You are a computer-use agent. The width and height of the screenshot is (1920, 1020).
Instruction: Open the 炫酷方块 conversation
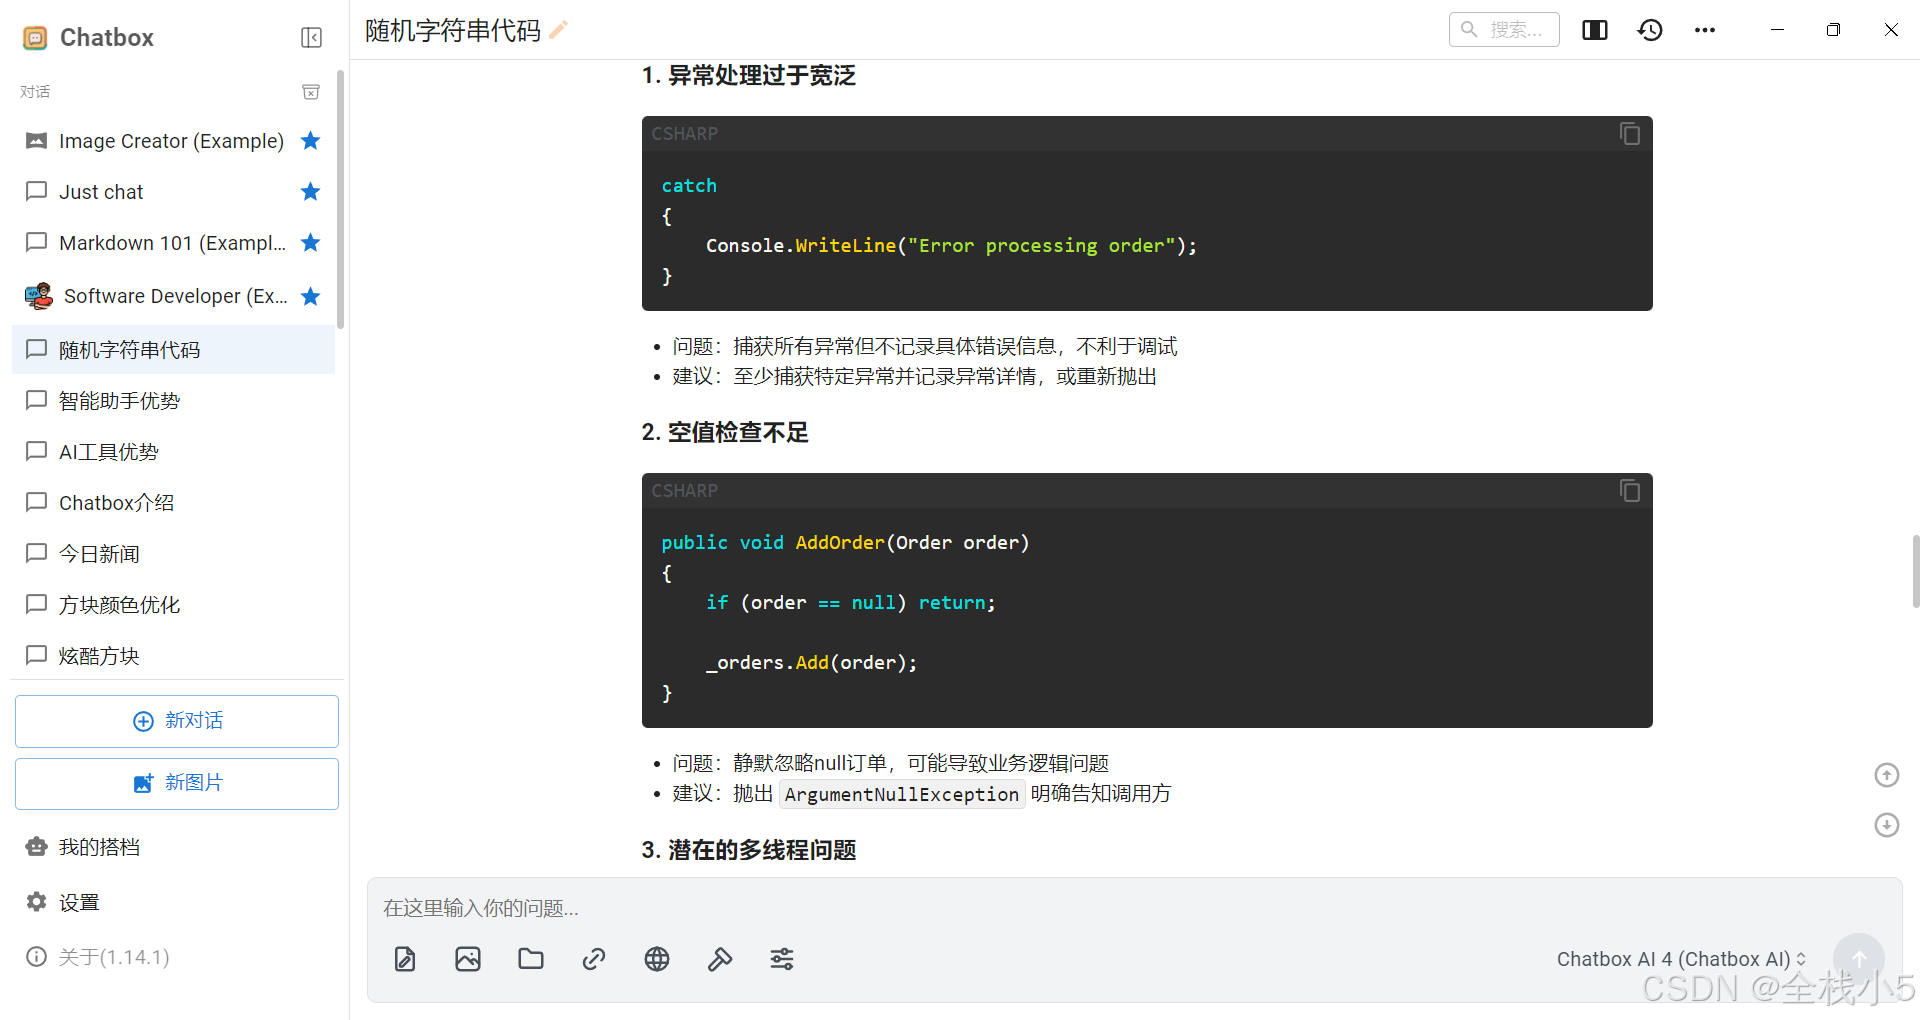(x=173, y=655)
